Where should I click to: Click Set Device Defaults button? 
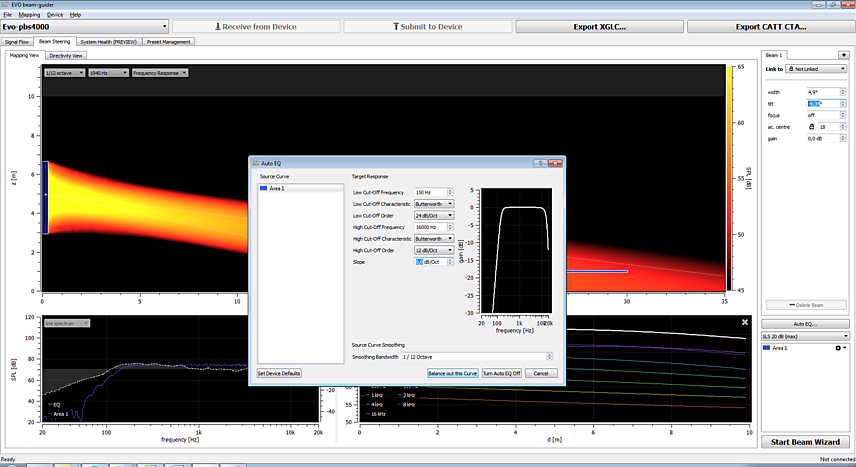[279, 373]
